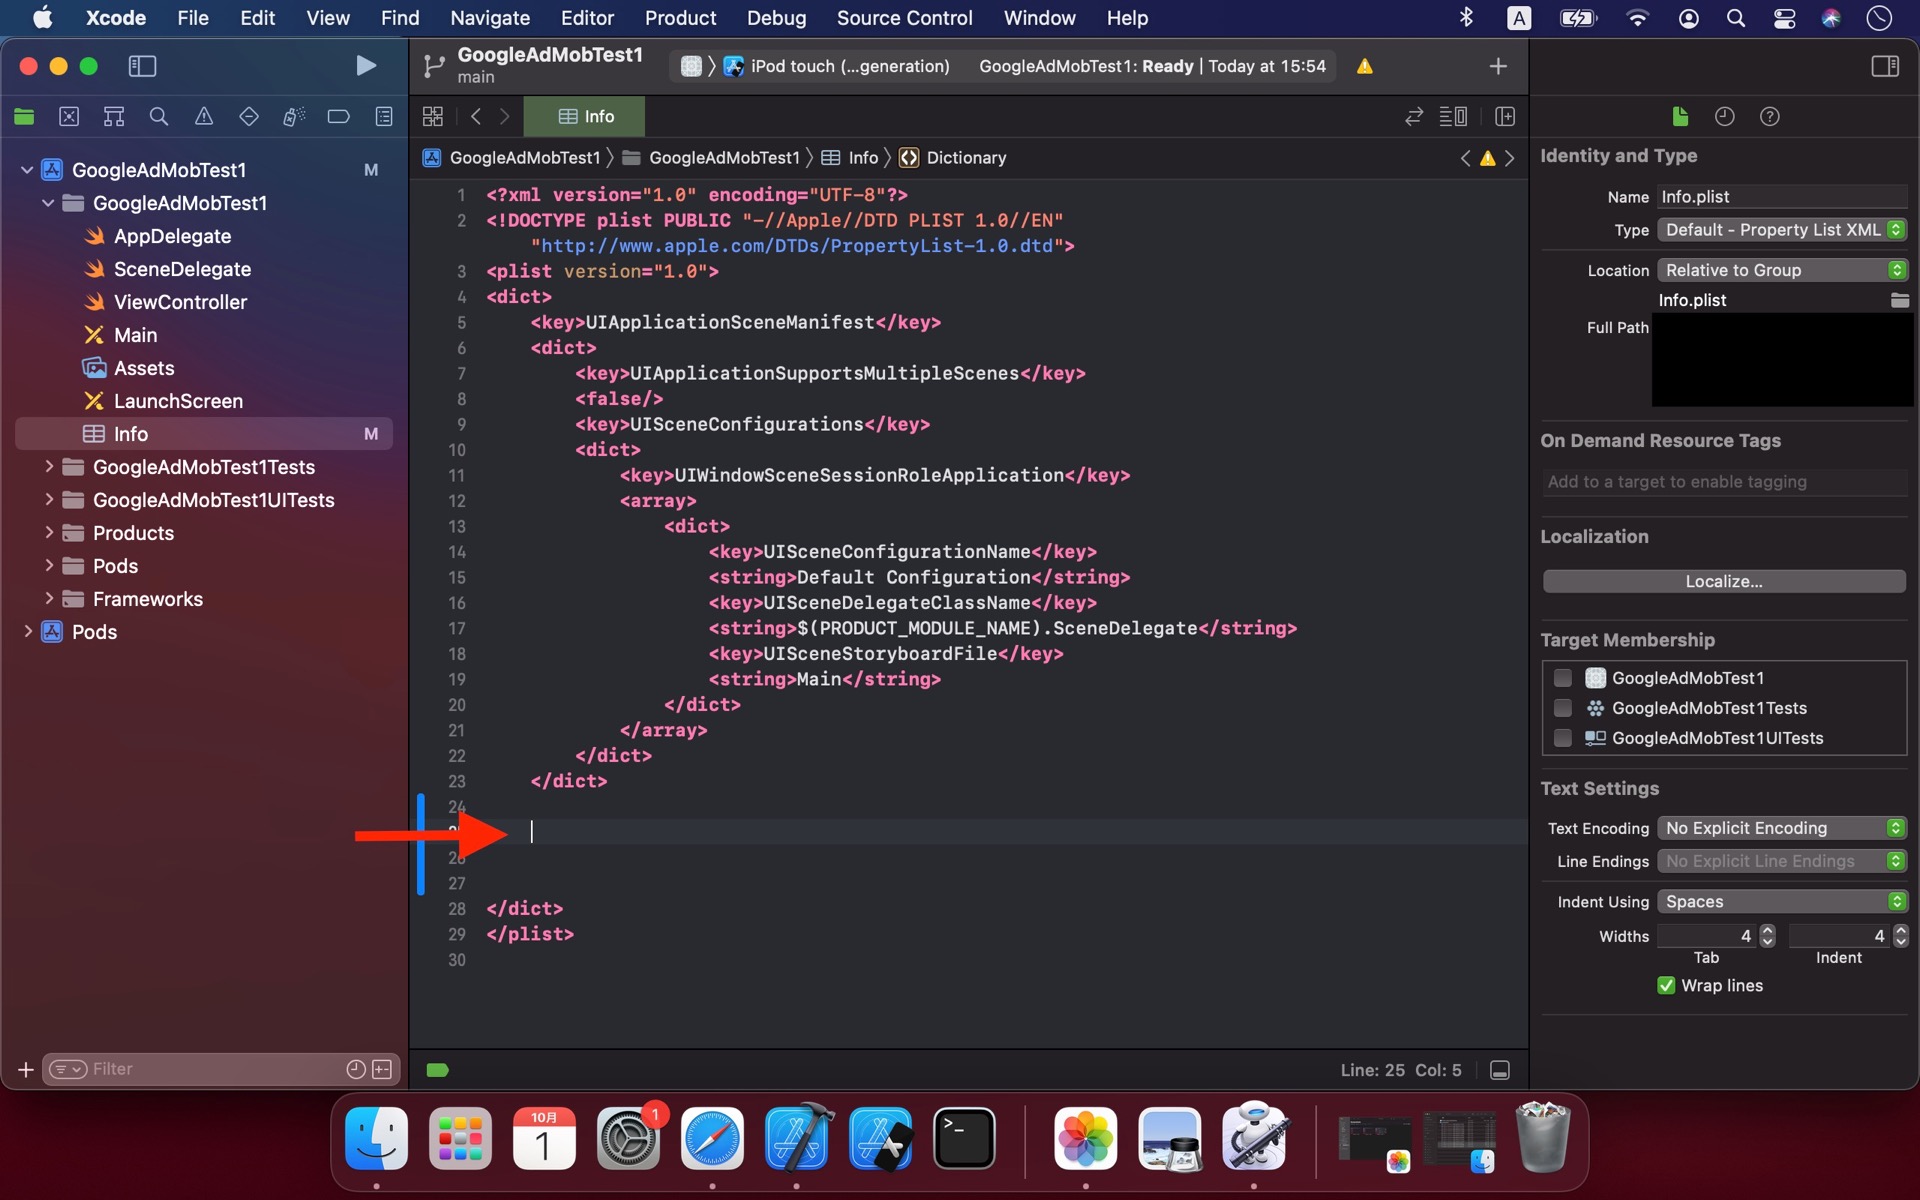Open the library with plus button

tap(1498, 66)
